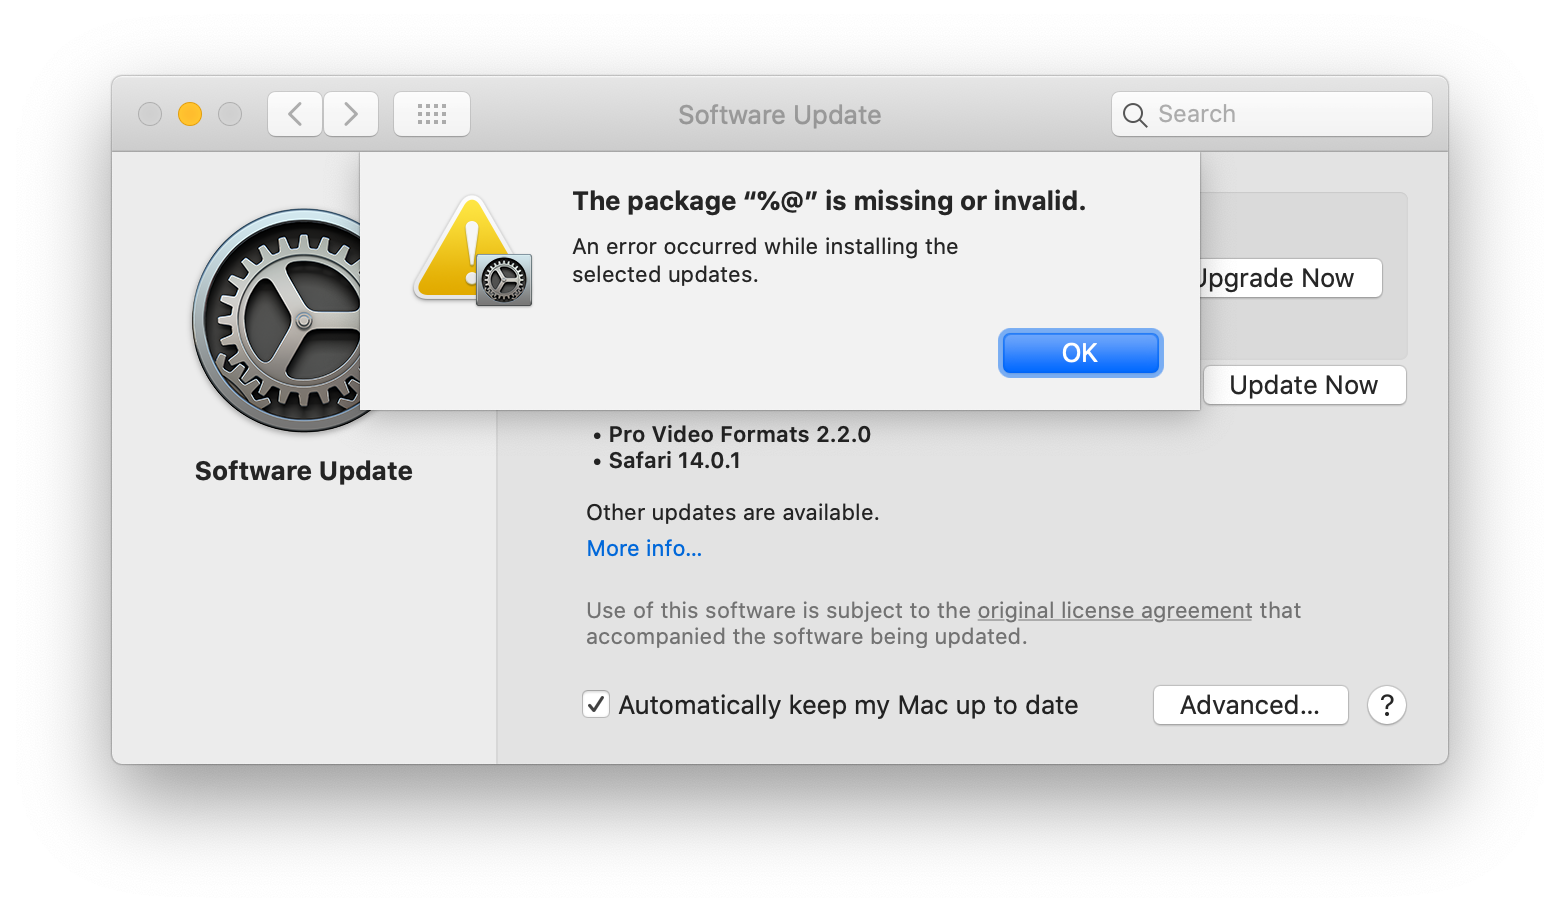Go forward with the right chevron button
Viewport: 1560px width, 912px height.
[351, 114]
